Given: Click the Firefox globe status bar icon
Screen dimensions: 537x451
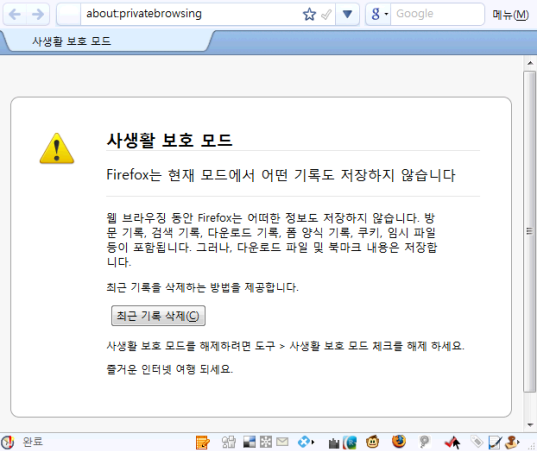Looking at the screenshot, I should click(x=399, y=441).
